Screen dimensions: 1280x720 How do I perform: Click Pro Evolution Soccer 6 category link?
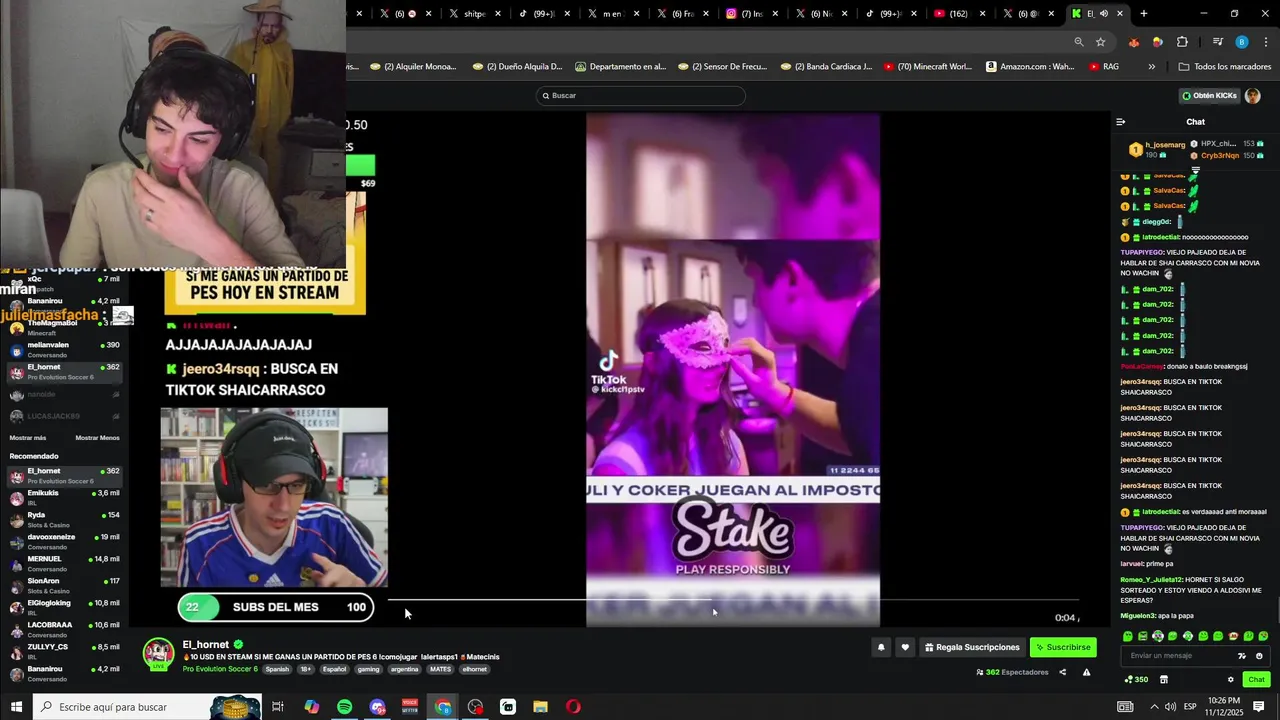[220, 669]
